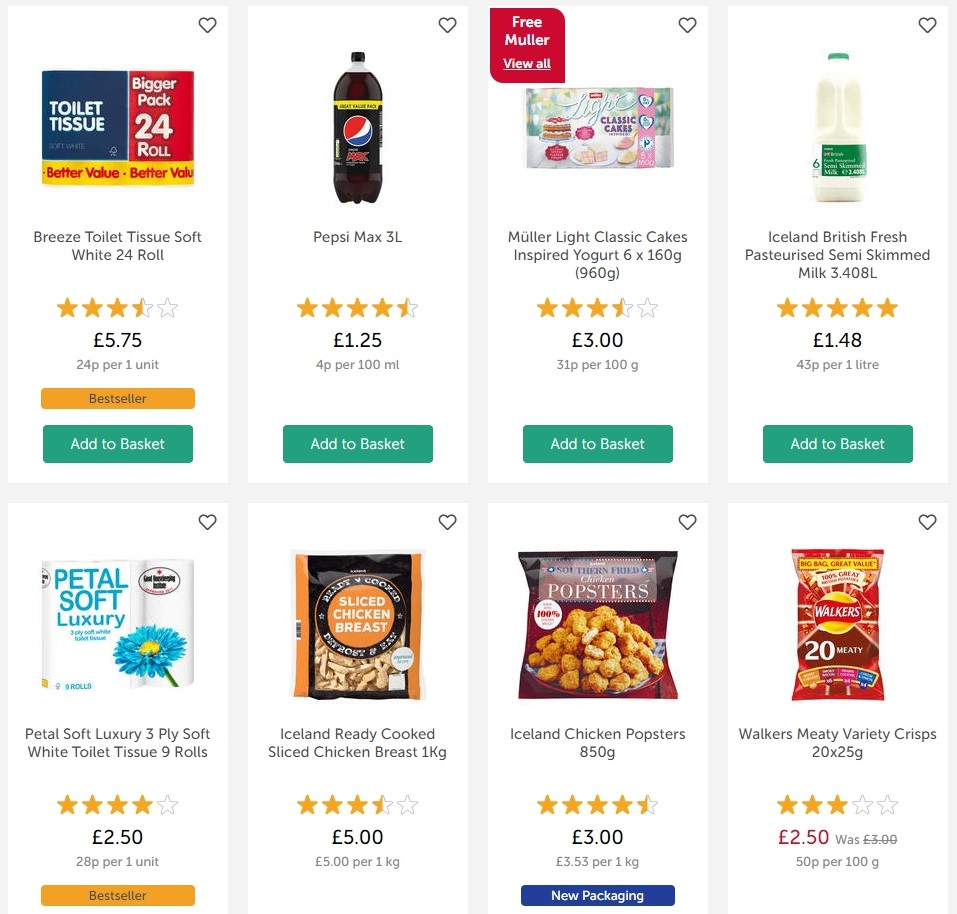Viewport: 957px width, 914px height.
Task: Select the heart icon on Iceland Chicken Popsters
Action: pyautogui.click(x=687, y=522)
